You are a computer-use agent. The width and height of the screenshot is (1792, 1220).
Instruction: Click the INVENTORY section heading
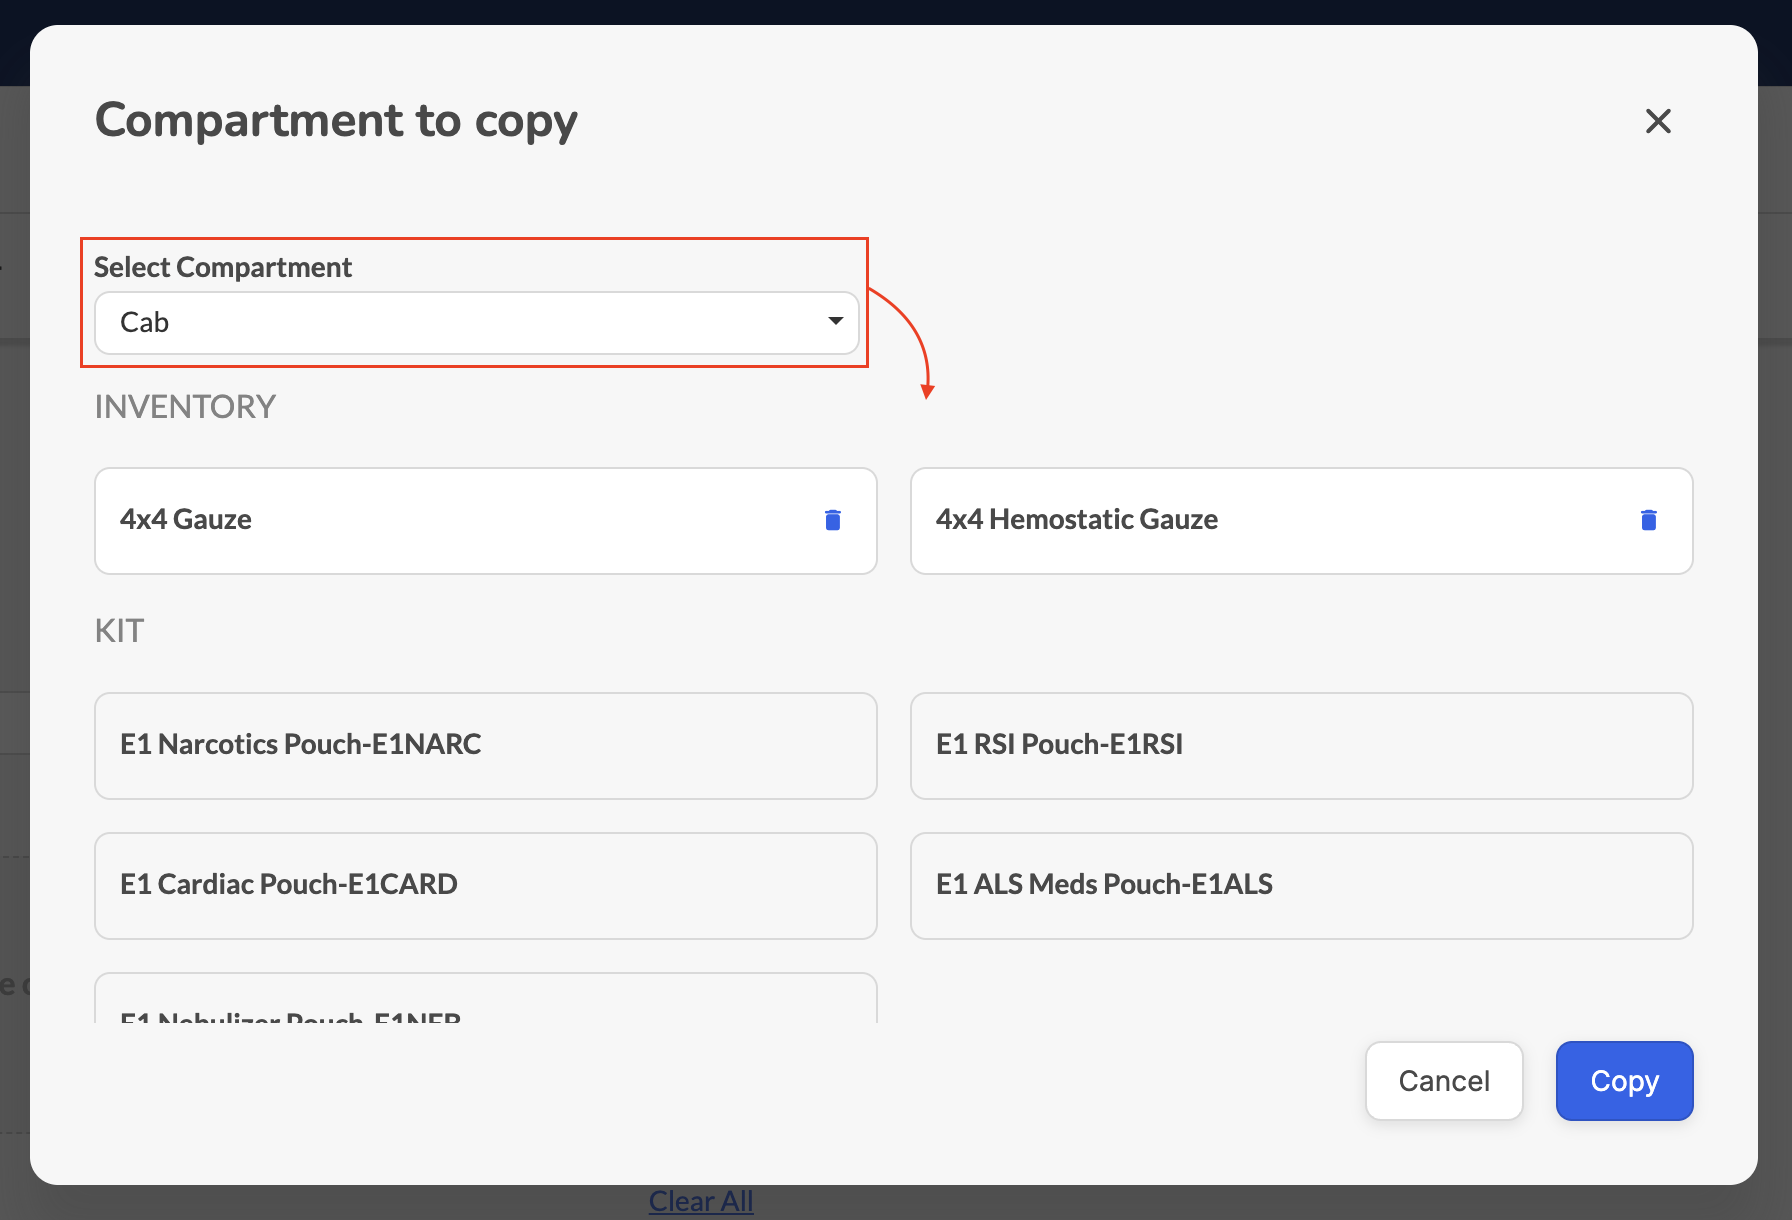(x=185, y=407)
